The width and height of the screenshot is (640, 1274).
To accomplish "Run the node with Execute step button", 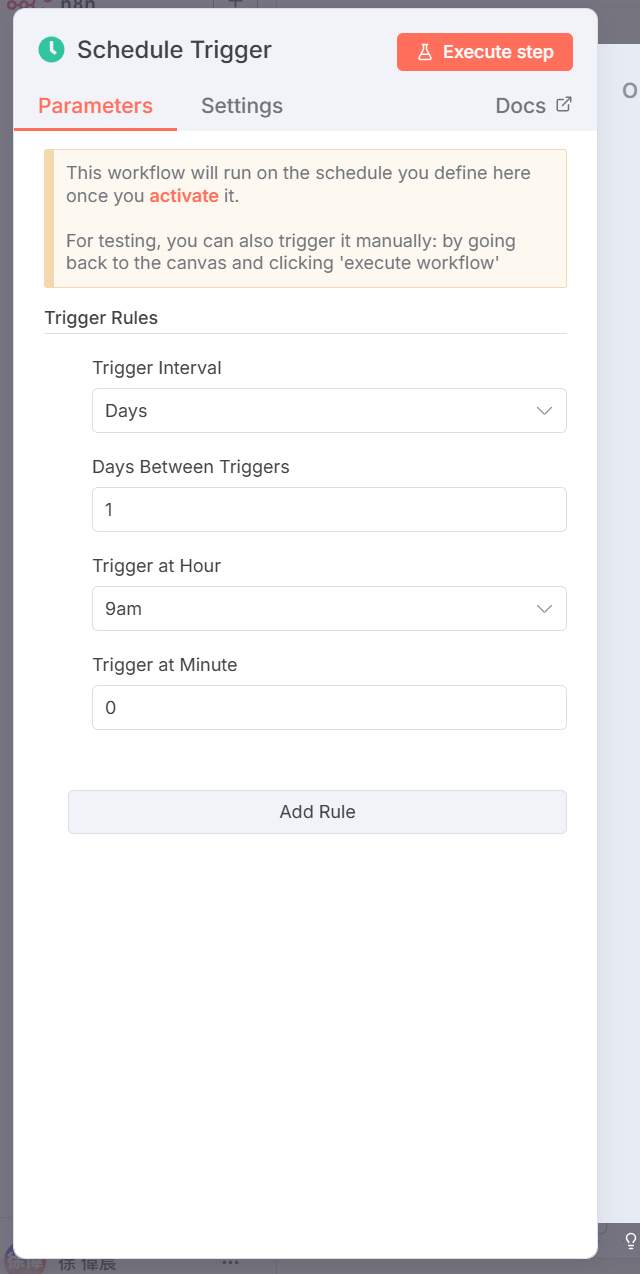I will coord(485,52).
